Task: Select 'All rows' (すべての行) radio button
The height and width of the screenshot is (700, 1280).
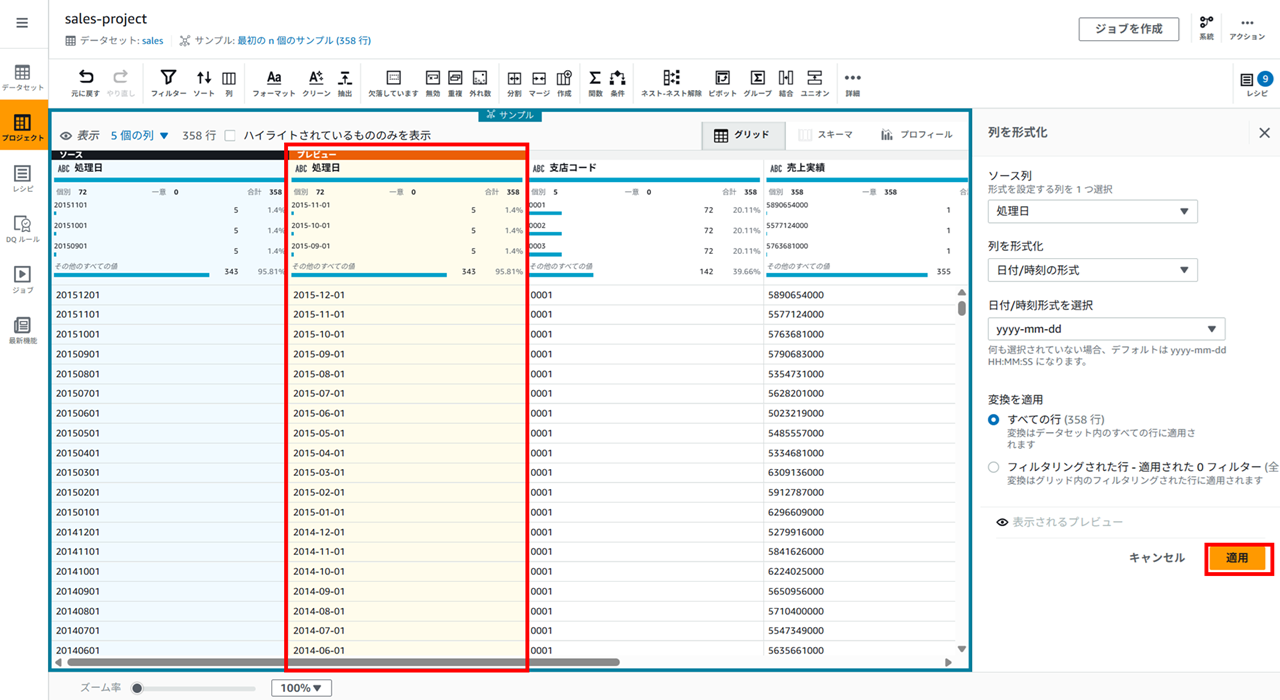Action: point(993,419)
